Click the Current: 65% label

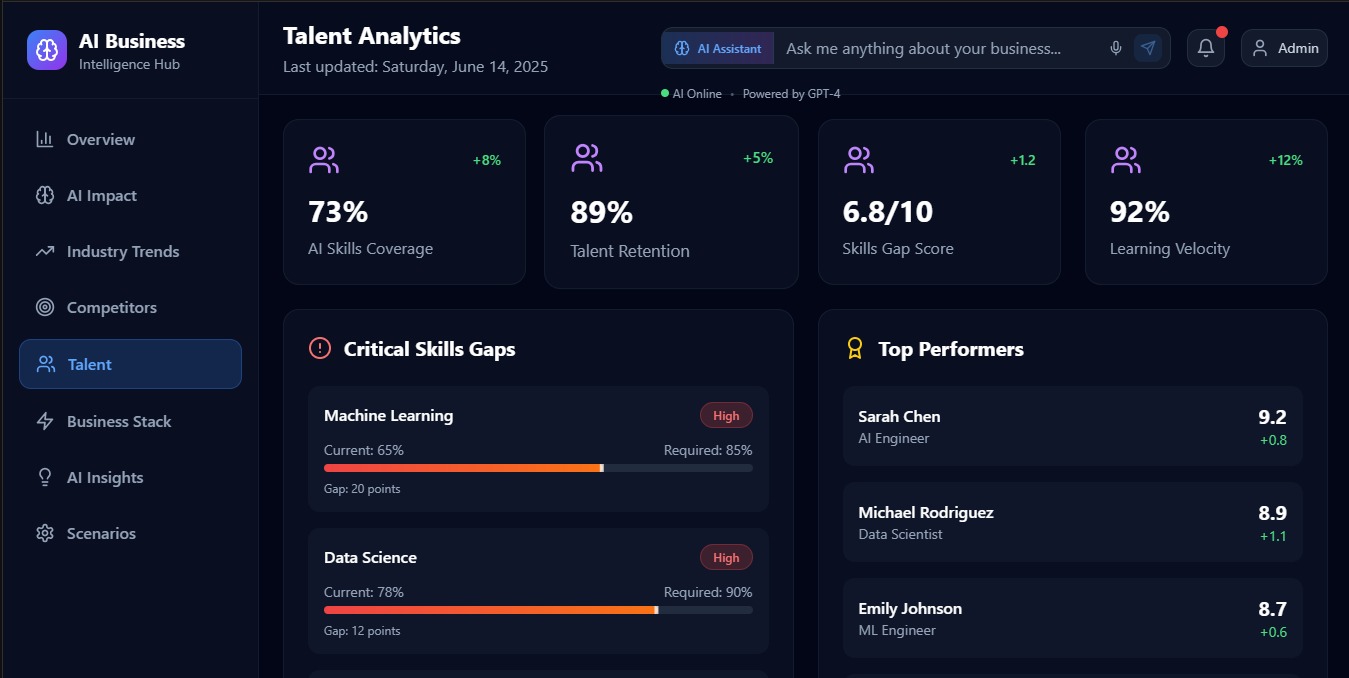pyautogui.click(x=364, y=450)
